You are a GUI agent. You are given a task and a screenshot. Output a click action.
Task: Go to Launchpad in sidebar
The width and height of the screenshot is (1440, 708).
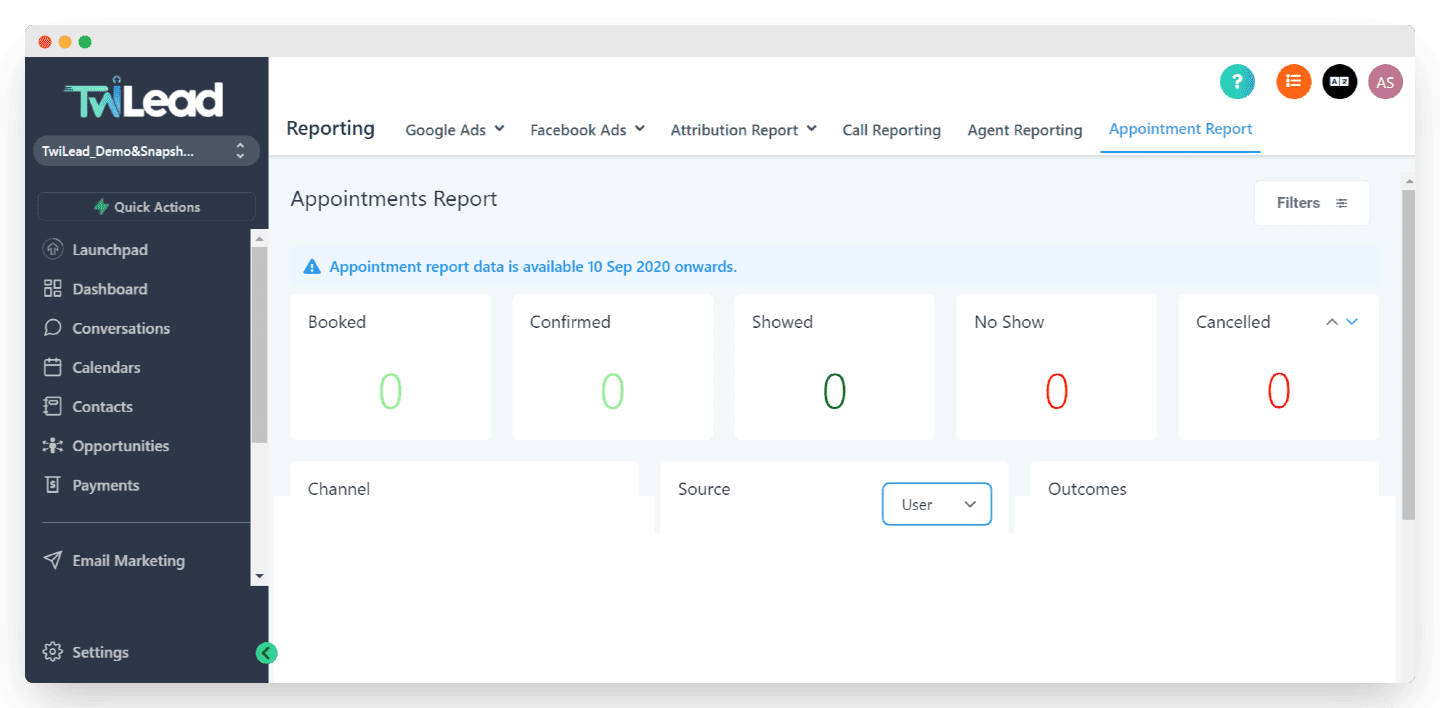coord(110,250)
